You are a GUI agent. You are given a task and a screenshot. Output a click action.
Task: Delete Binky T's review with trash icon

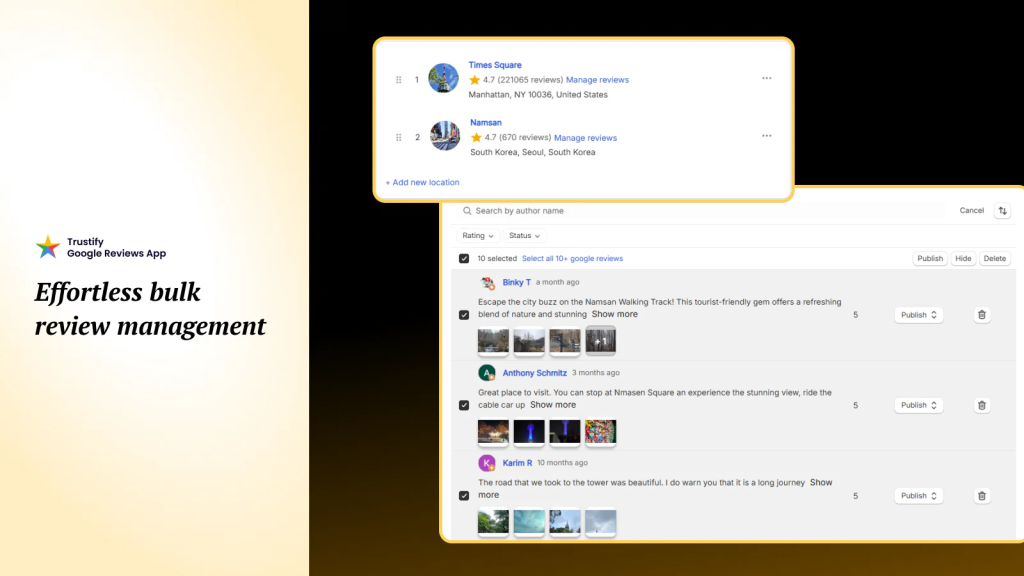pyautogui.click(x=982, y=315)
